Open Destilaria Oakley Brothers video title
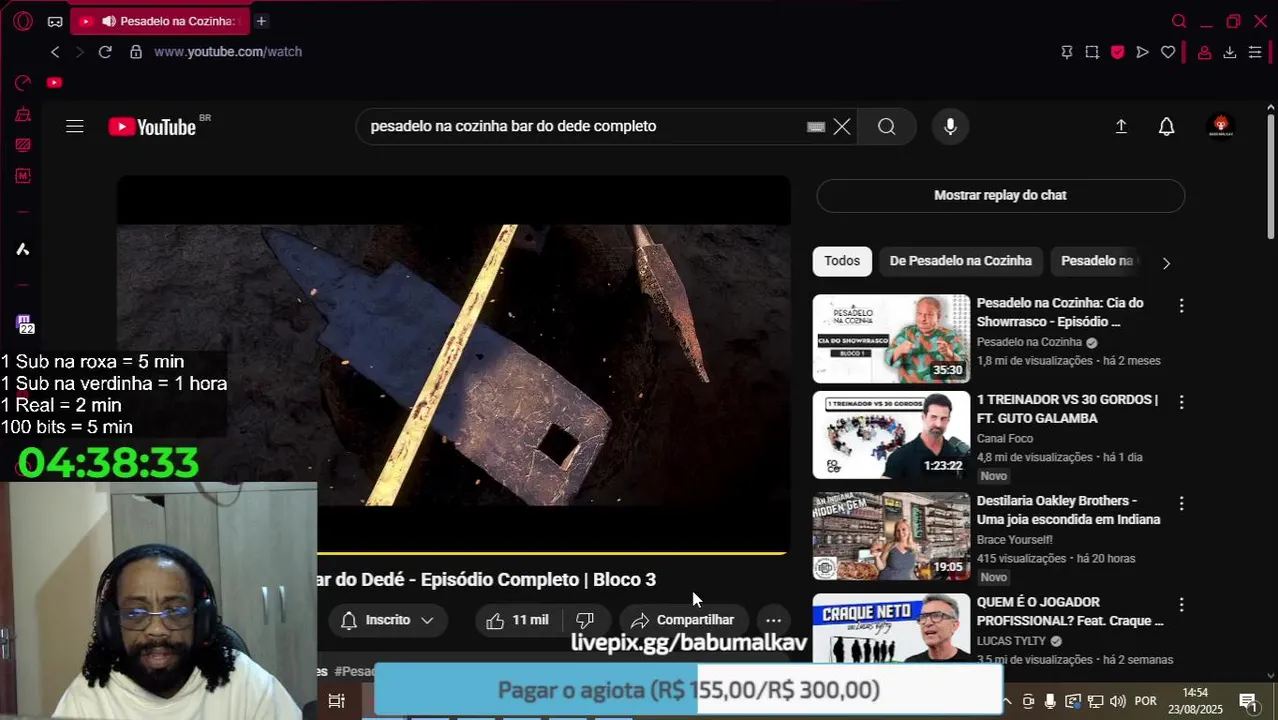 (x=1068, y=510)
